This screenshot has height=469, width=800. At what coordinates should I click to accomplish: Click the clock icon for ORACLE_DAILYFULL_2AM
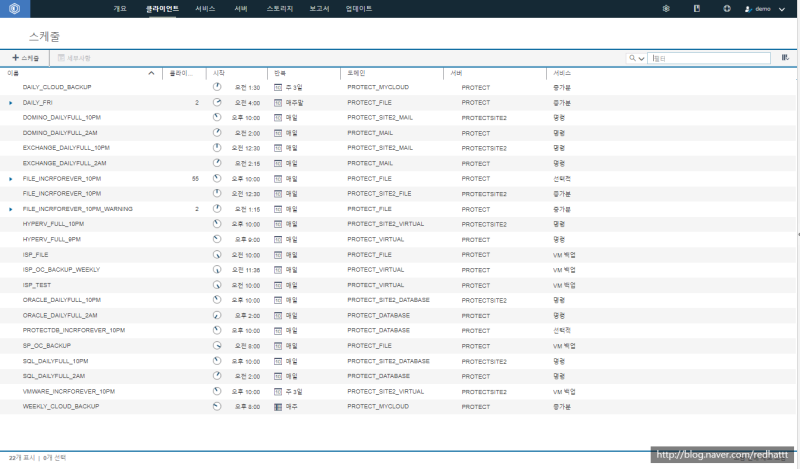tap(217, 315)
